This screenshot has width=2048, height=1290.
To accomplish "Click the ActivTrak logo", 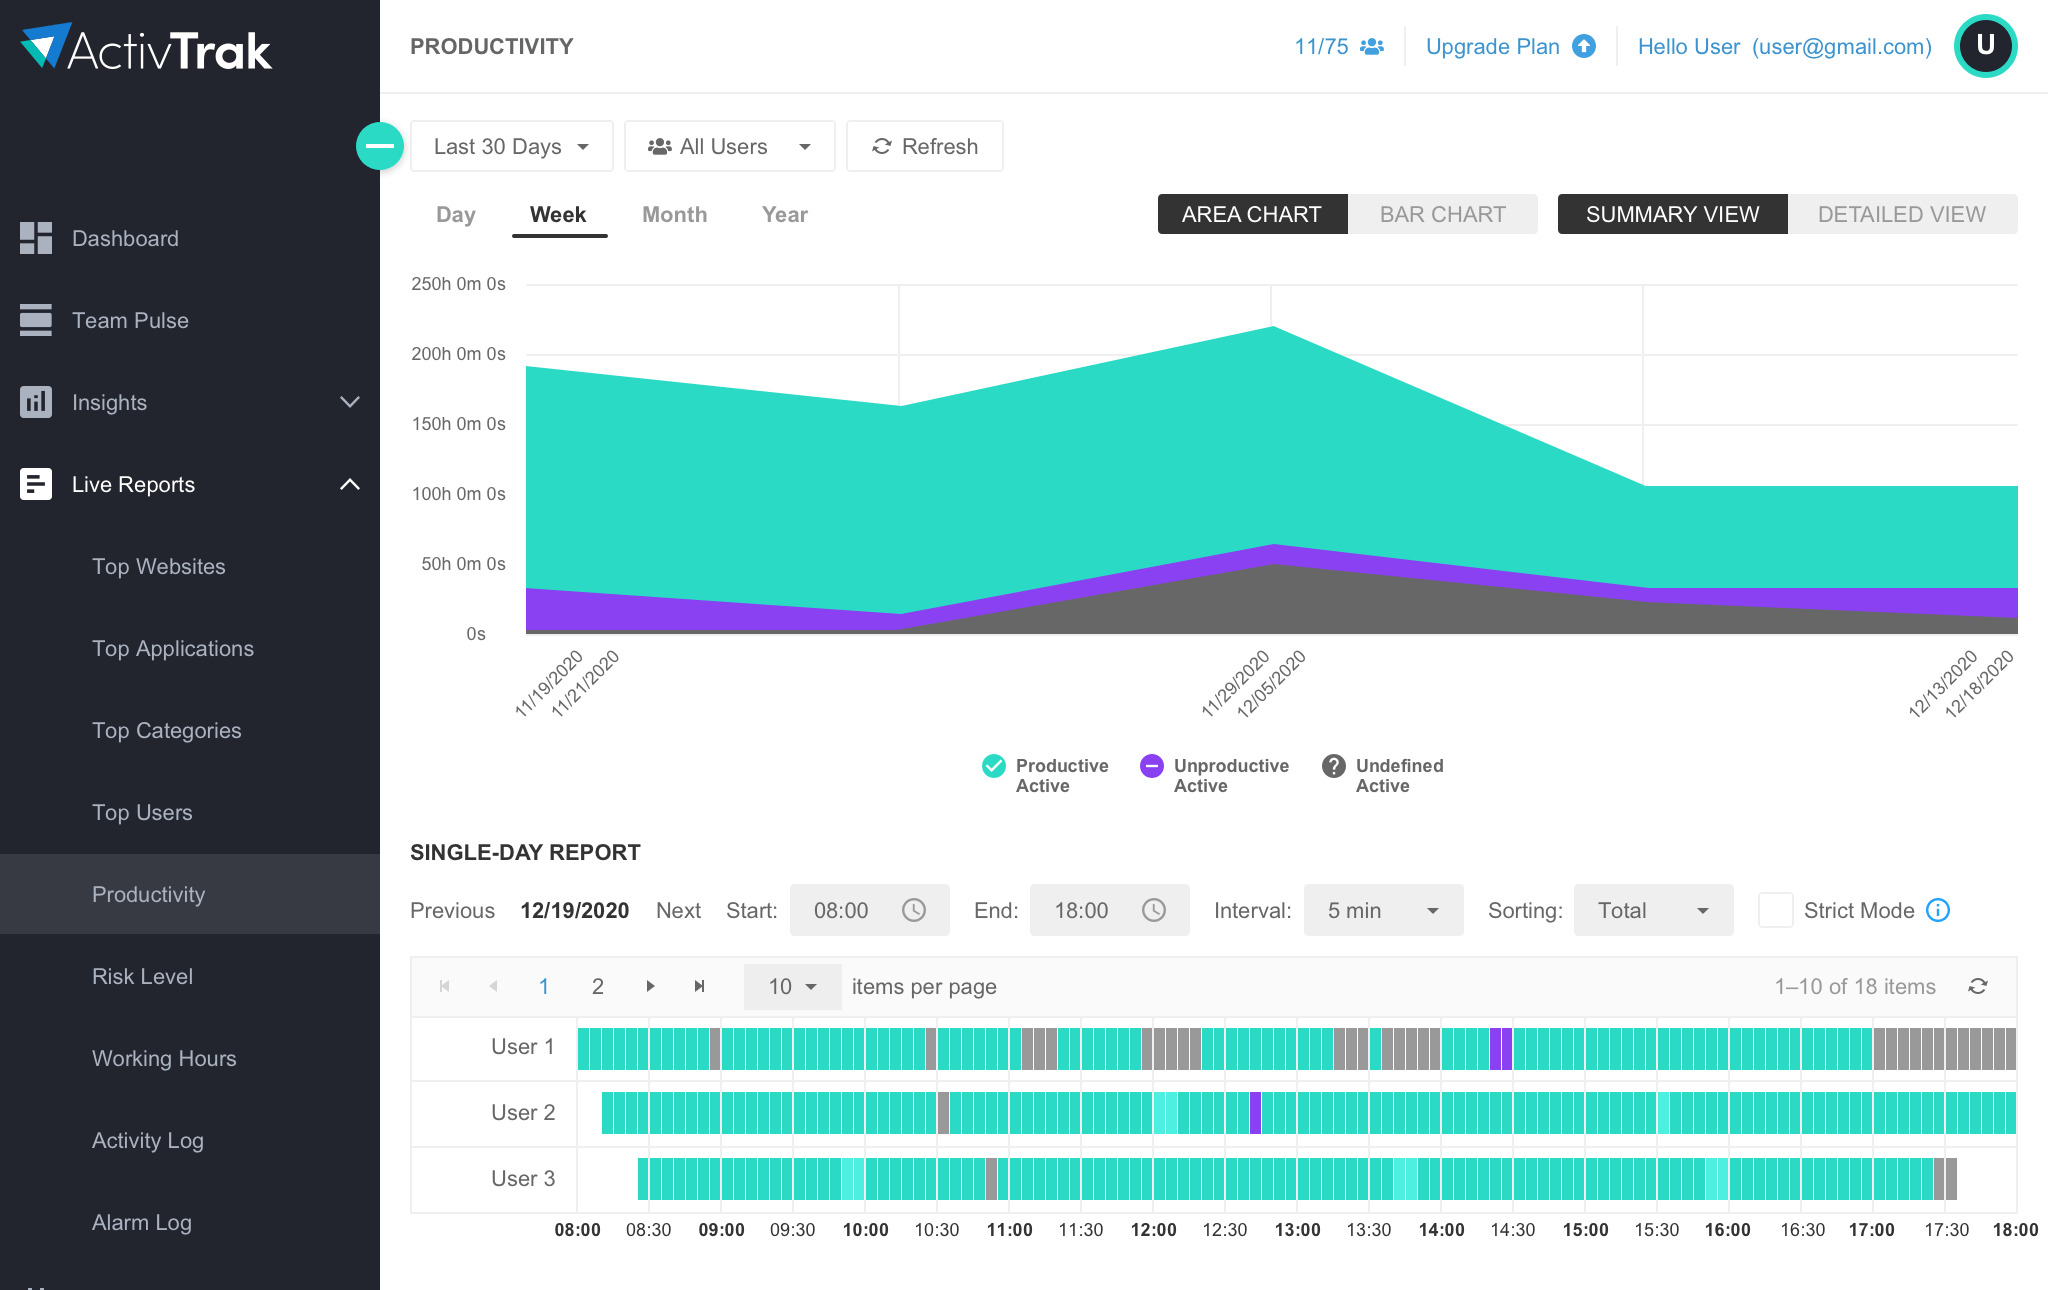I will point(145,46).
